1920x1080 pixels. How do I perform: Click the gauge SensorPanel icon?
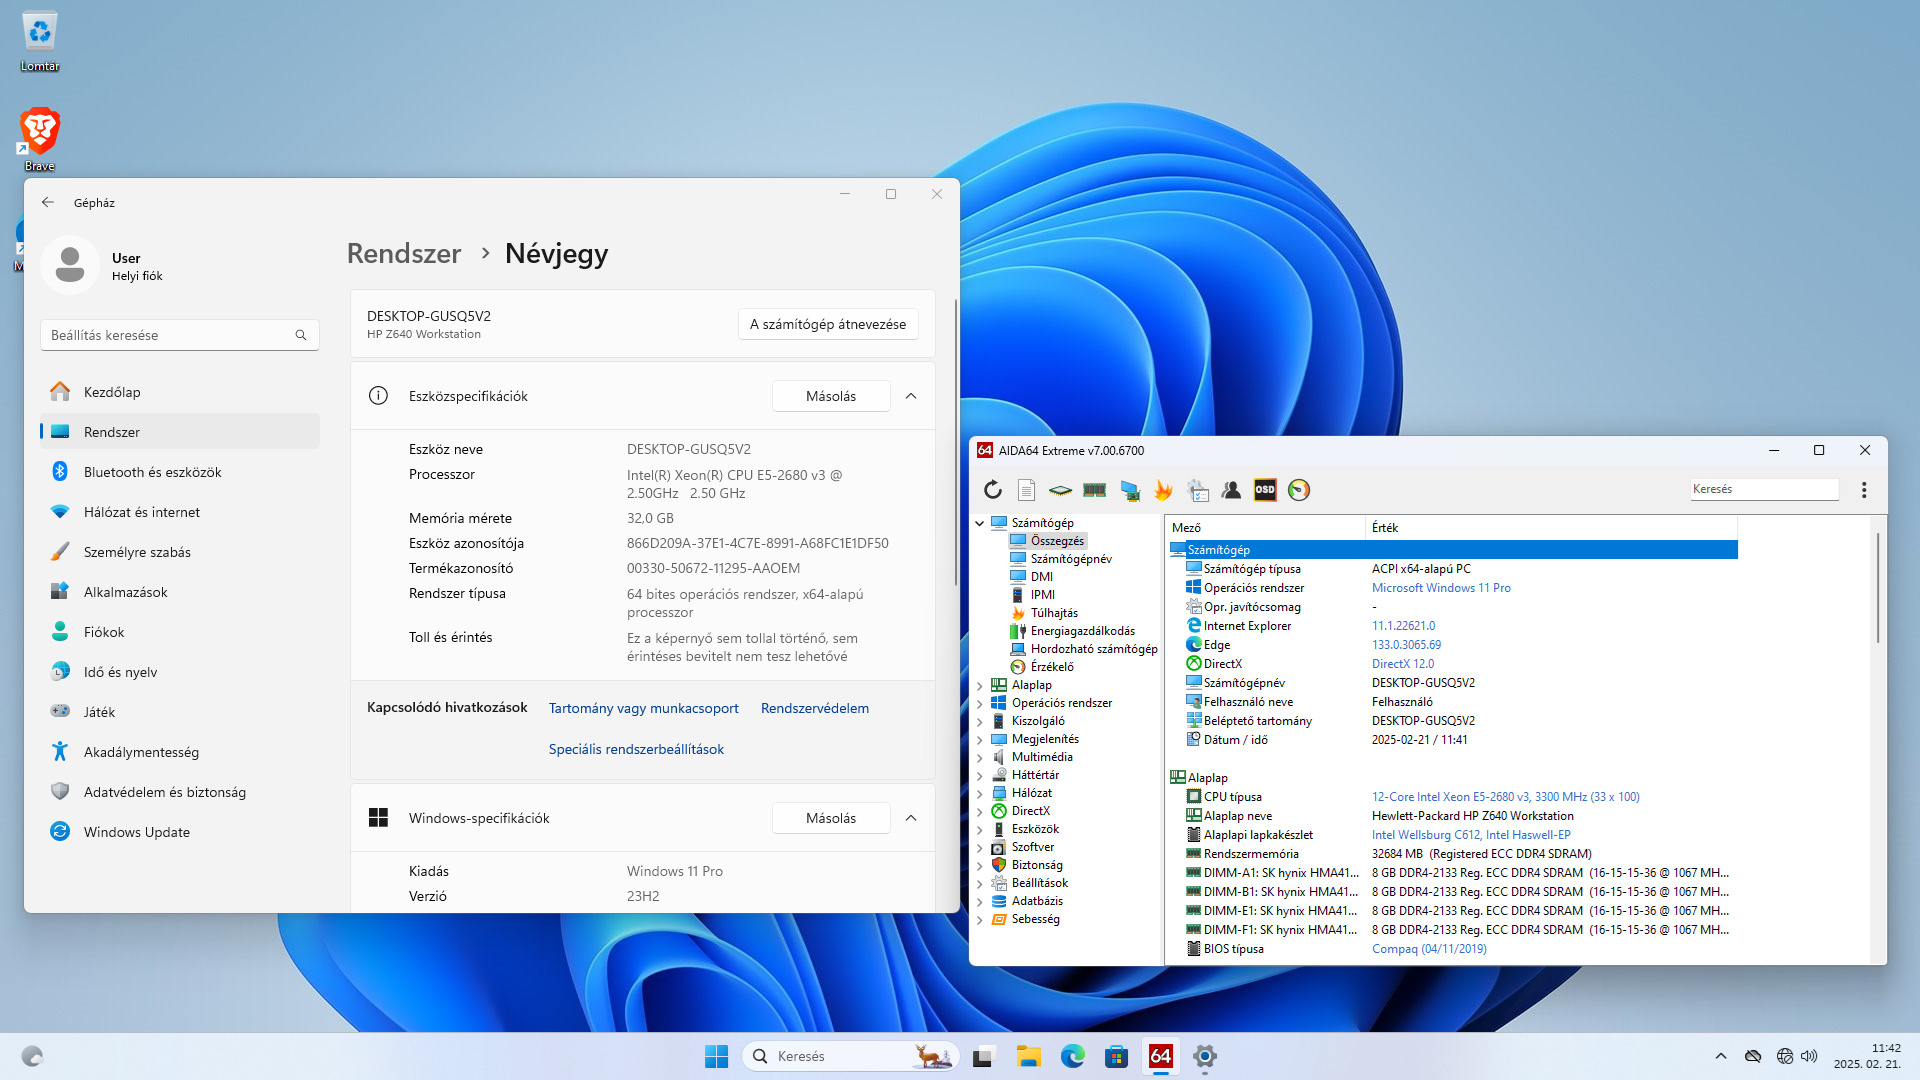coord(1299,490)
